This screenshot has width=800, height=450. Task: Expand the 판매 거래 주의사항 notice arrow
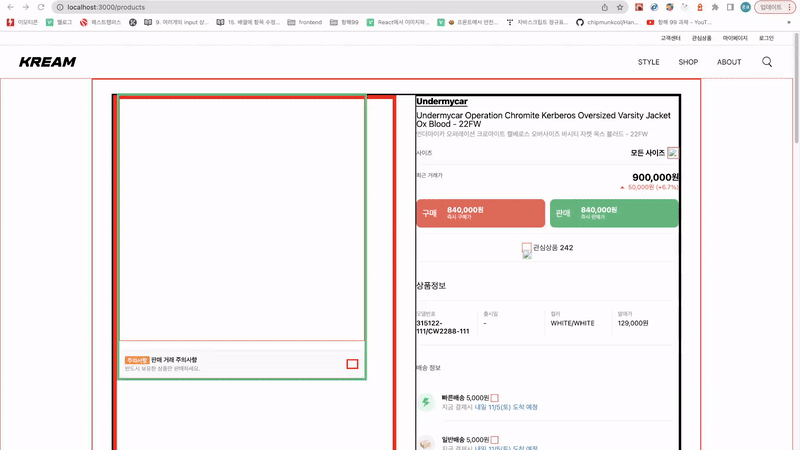(352, 364)
